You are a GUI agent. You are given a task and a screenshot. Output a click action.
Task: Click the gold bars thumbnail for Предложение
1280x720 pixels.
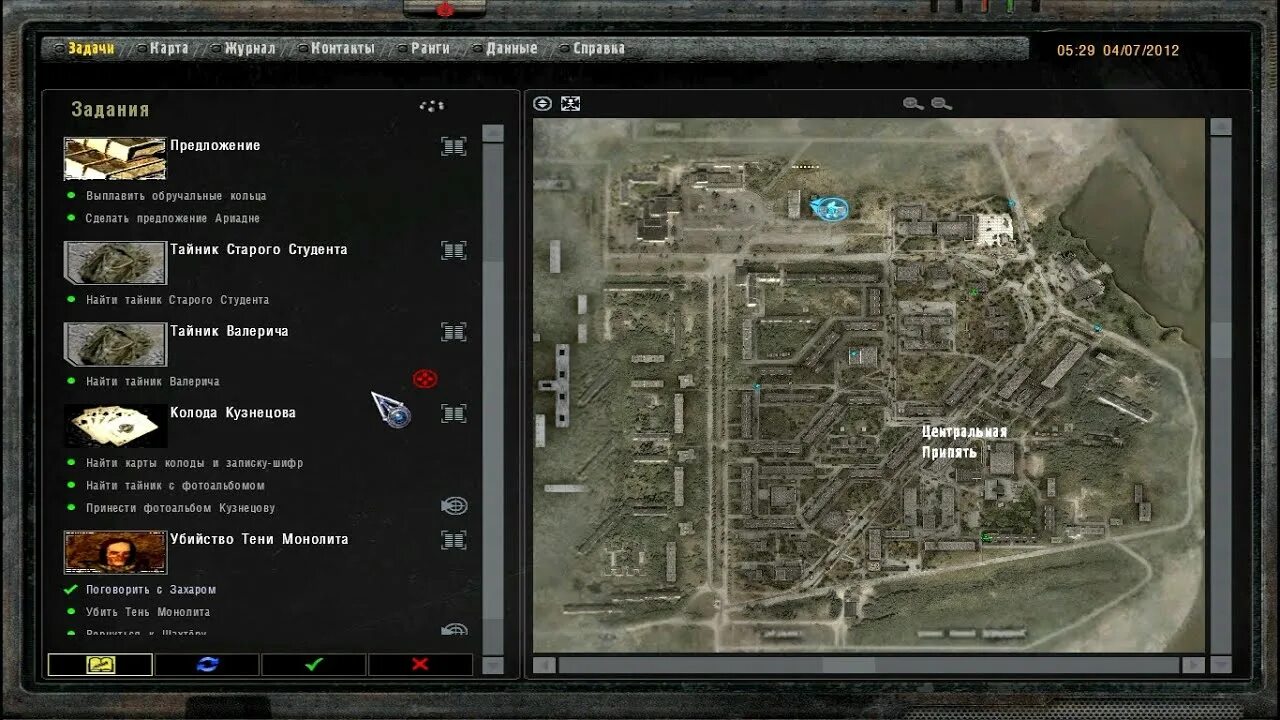coord(115,158)
